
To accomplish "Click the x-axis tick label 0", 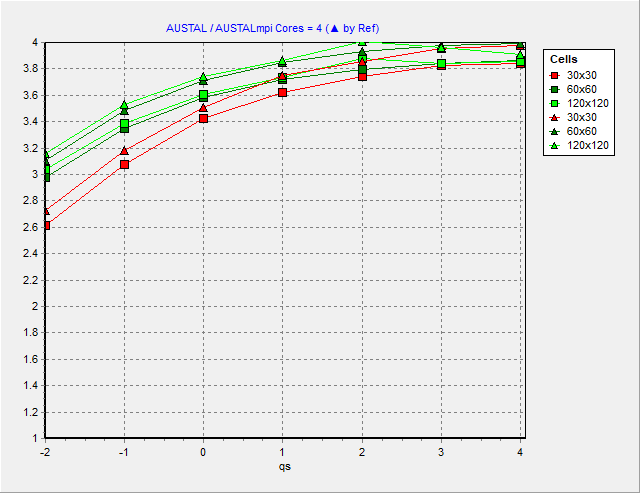I will [203, 452].
